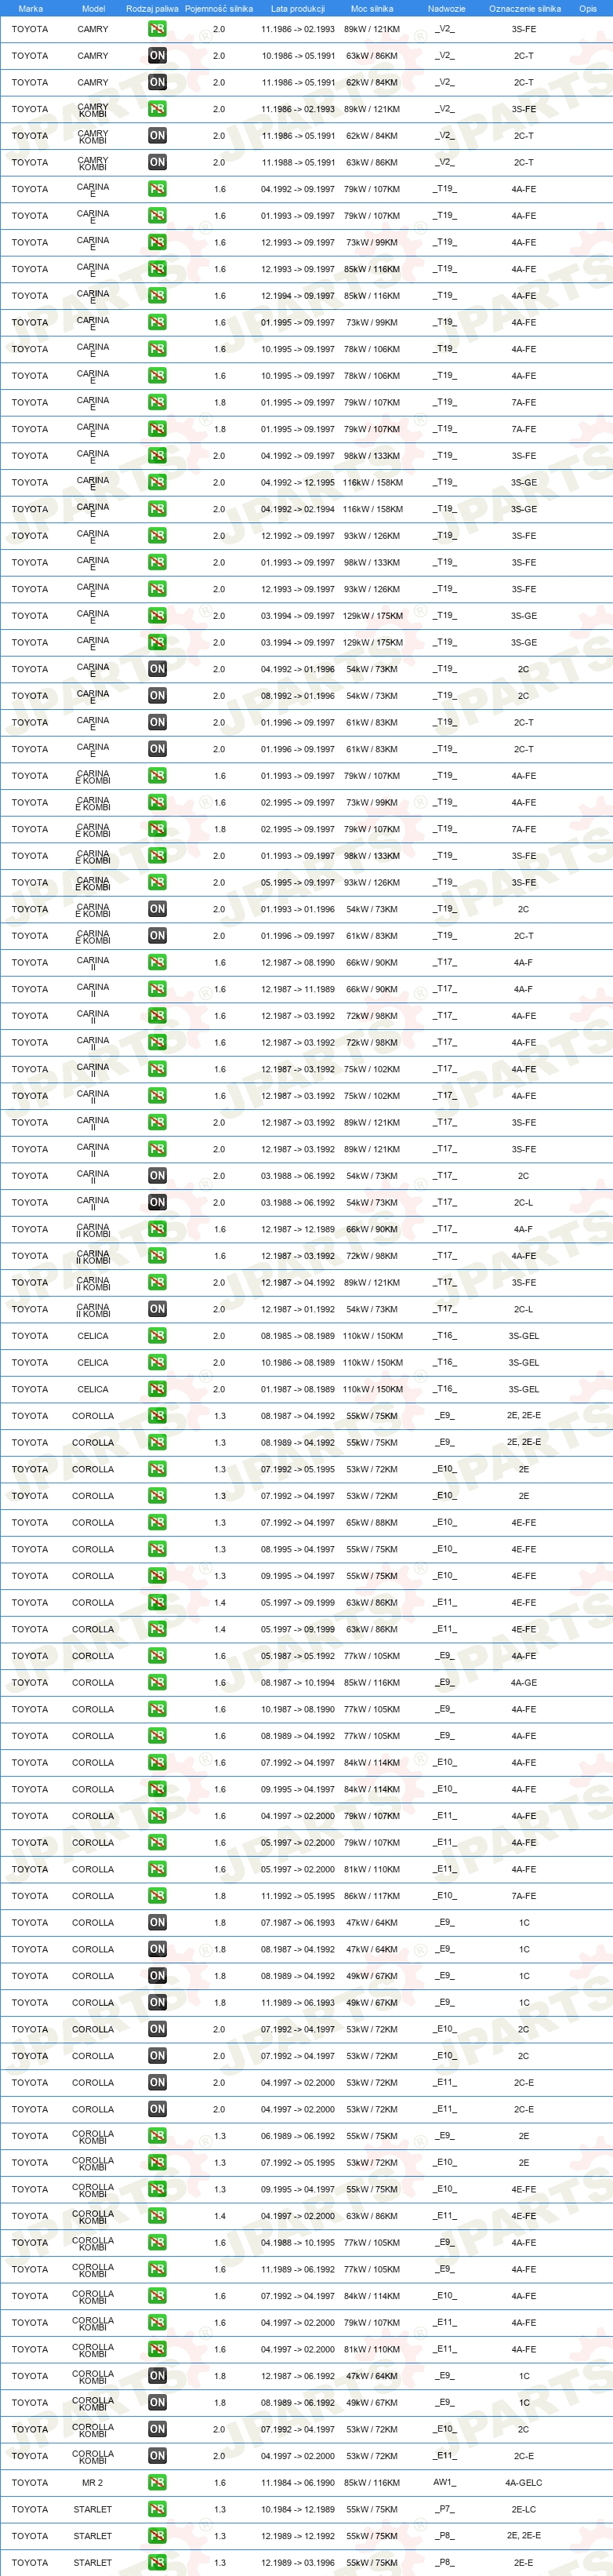Click ON diesel icon in COROLLA 1C 11.1989 row
The width and height of the screenshot is (613, 2576).
pos(157,2003)
